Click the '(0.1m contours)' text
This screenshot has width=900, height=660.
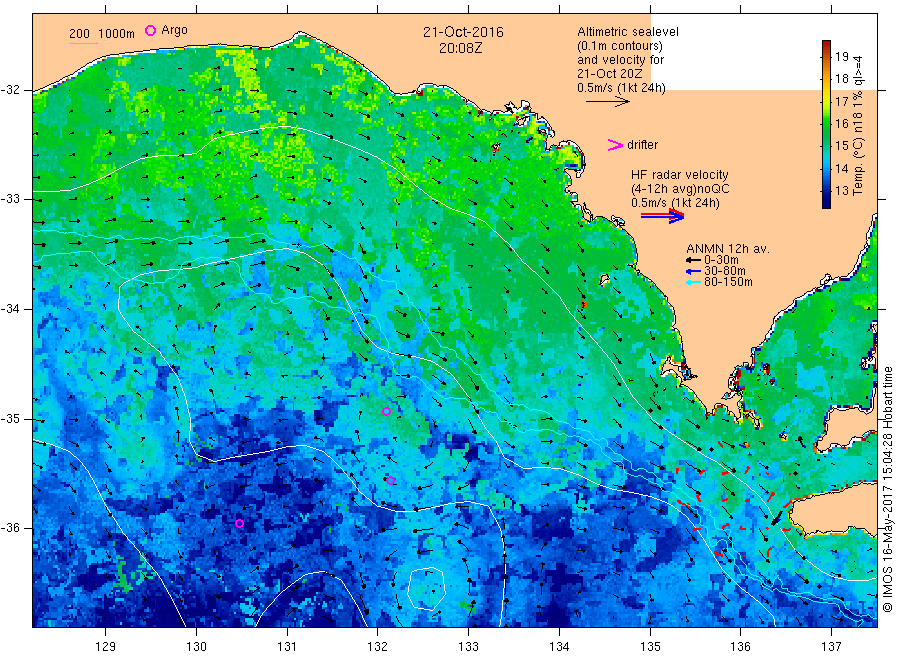(x=620, y=46)
